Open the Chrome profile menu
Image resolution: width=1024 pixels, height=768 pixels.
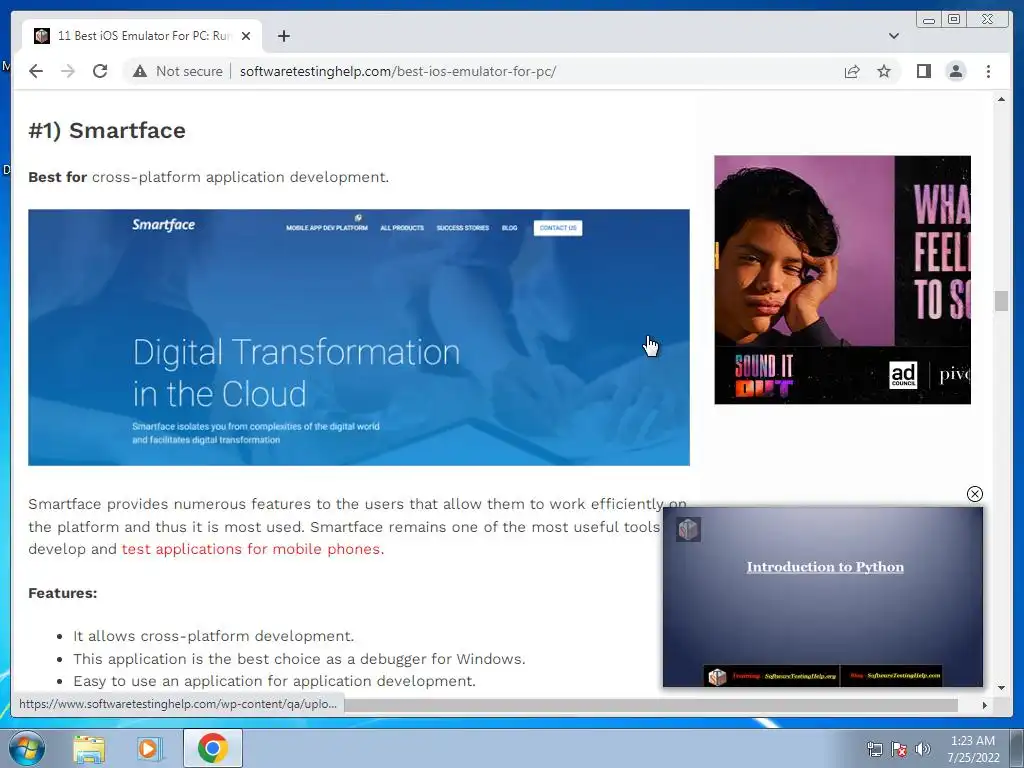[x=956, y=71]
